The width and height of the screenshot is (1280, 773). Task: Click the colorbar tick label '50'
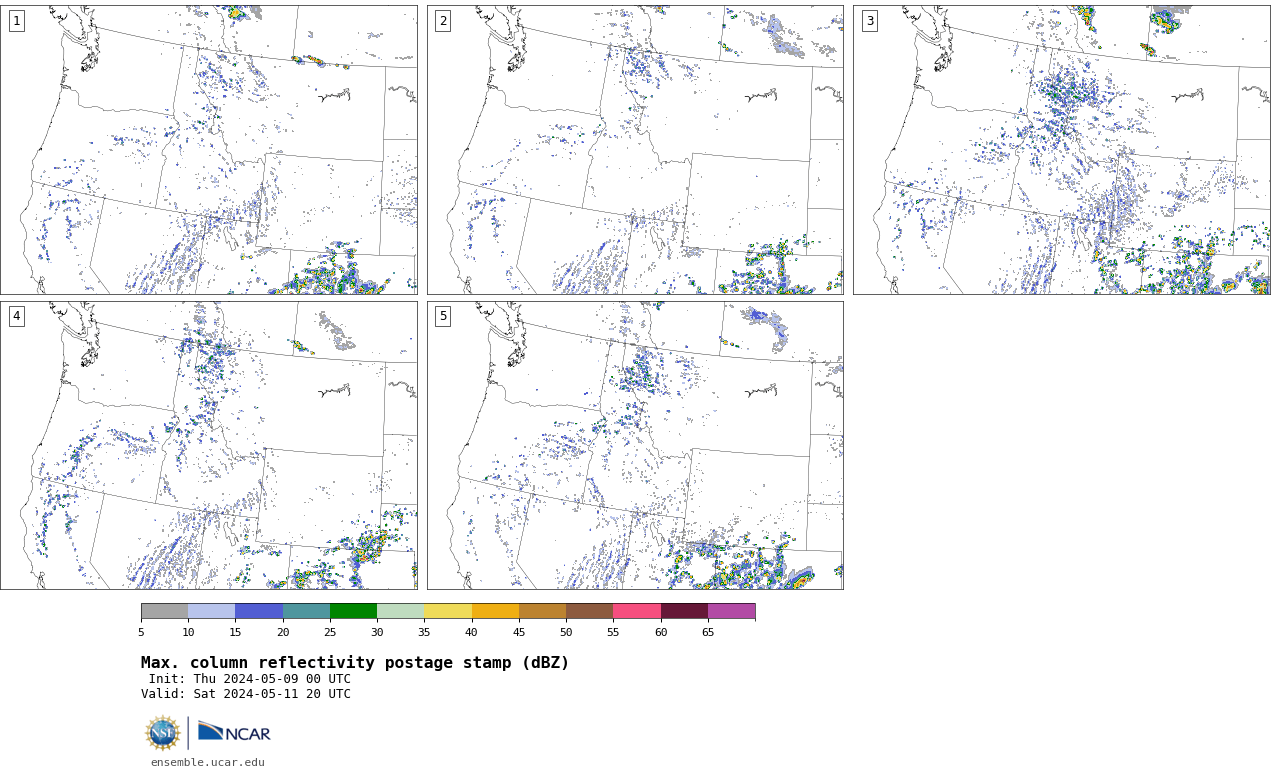pyautogui.click(x=566, y=633)
